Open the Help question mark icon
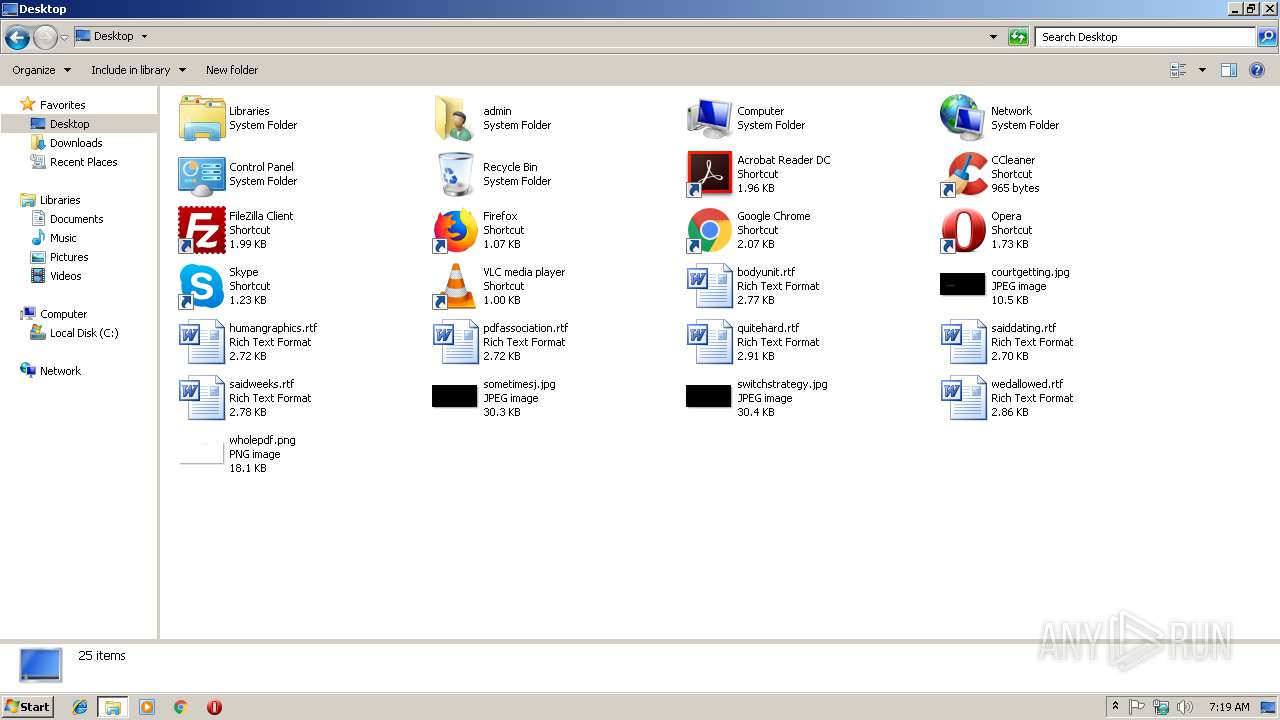The width and height of the screenshot is (1280, 720). click(x=1257, y=70)
